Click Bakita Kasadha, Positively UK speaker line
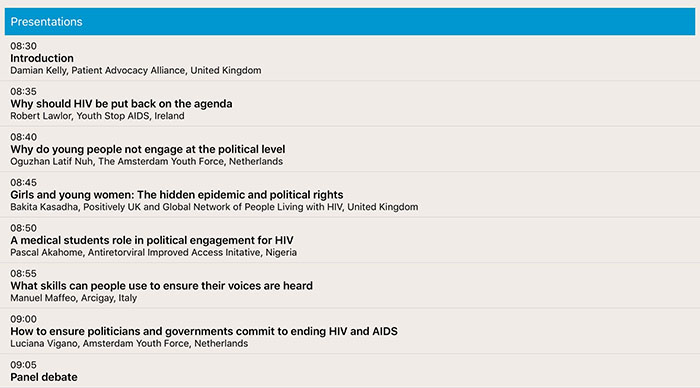 (x=214, y=207)
